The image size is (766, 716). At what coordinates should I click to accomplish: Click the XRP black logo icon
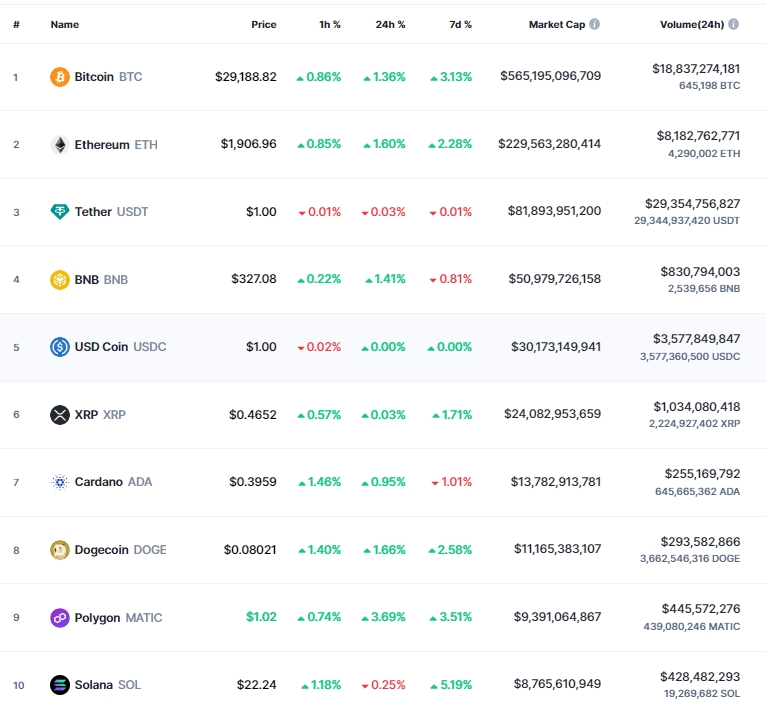pos(60,414)
